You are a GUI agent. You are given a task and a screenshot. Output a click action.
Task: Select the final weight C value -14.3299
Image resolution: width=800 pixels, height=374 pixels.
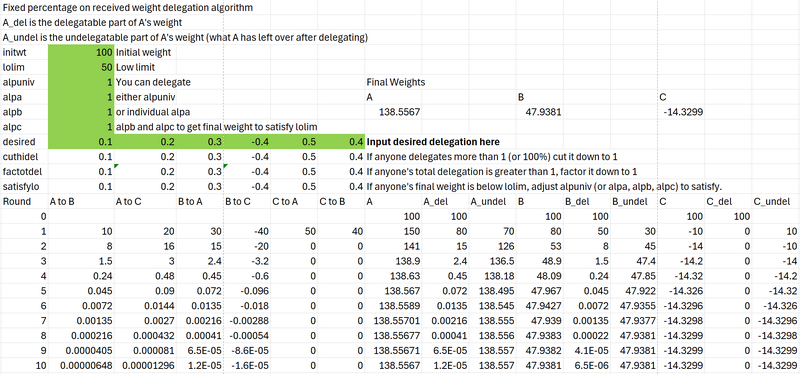[x=683, y=112]
